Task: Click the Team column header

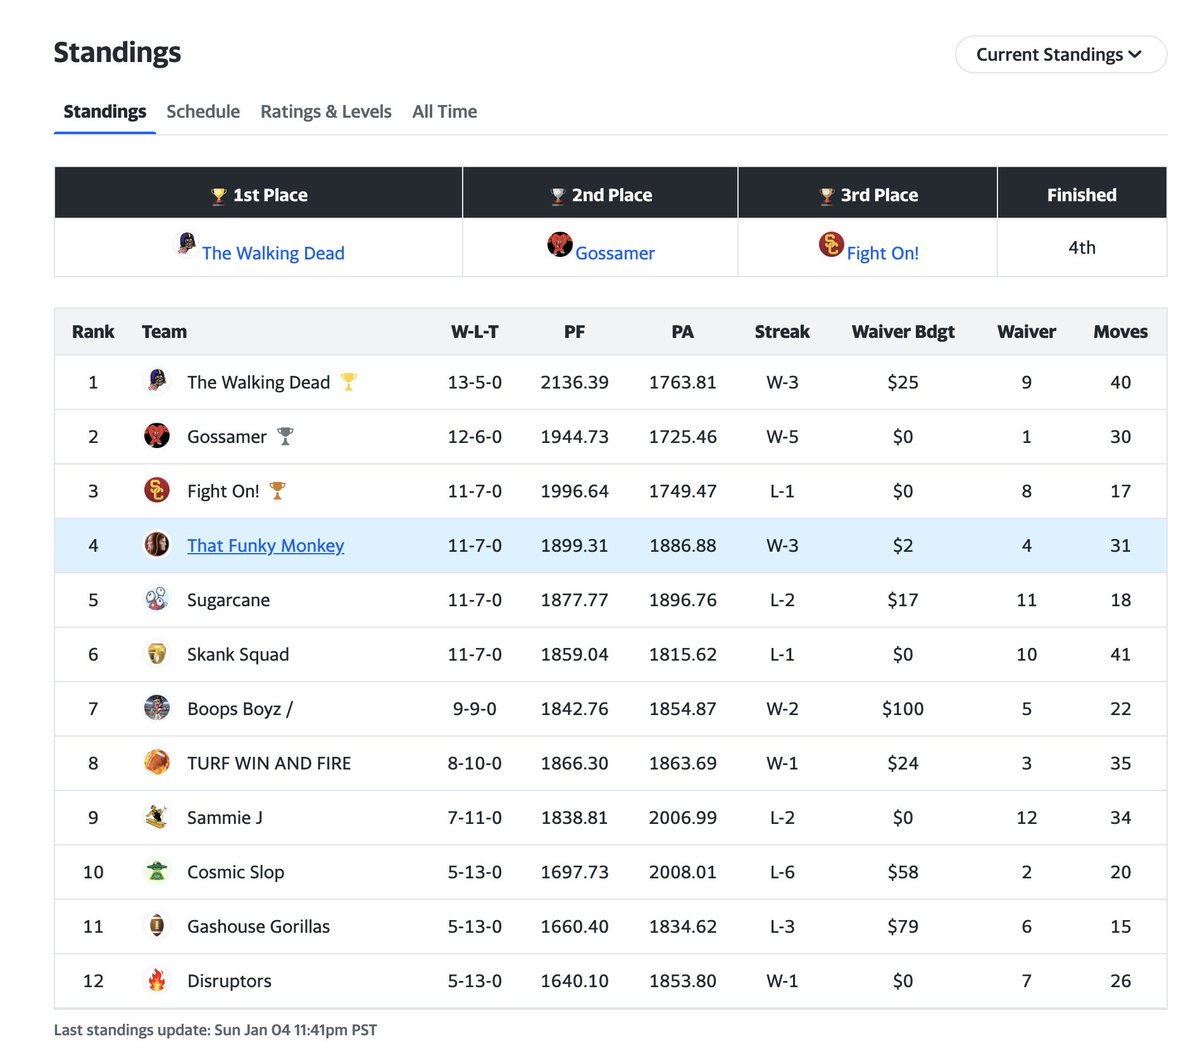Action: click(x=164, y=332)
